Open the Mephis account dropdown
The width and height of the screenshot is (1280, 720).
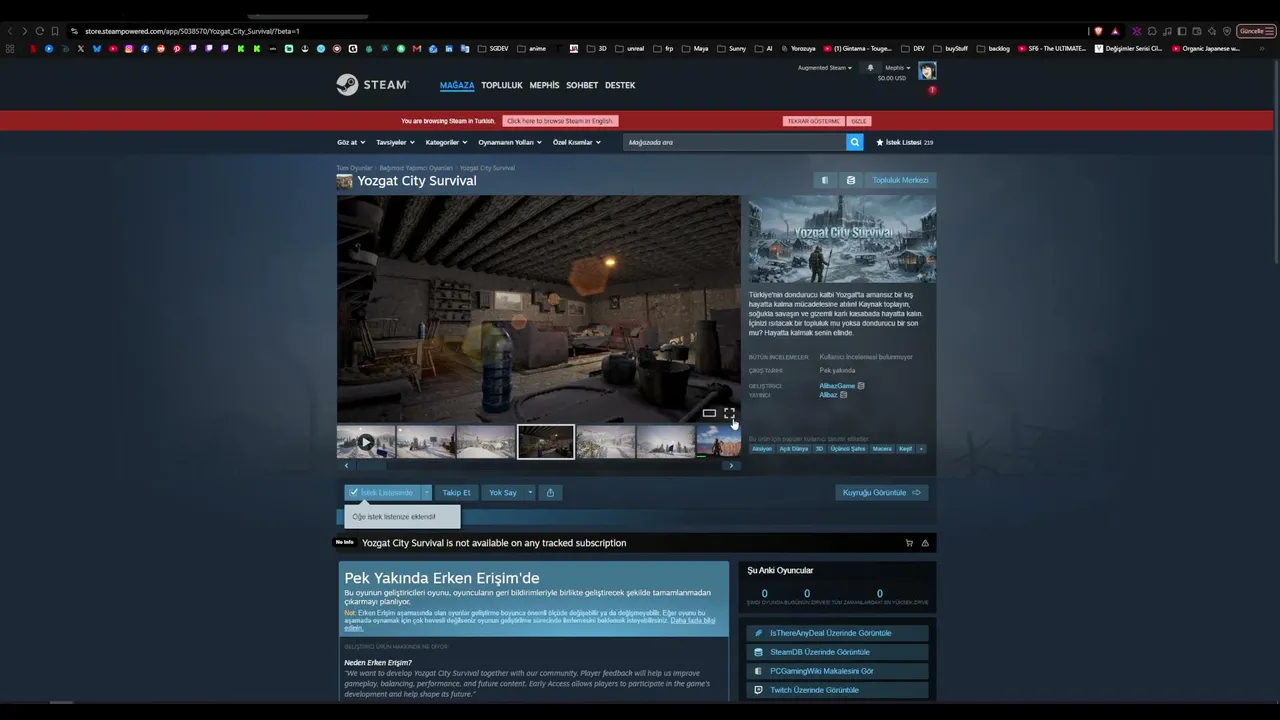[898, 68]
